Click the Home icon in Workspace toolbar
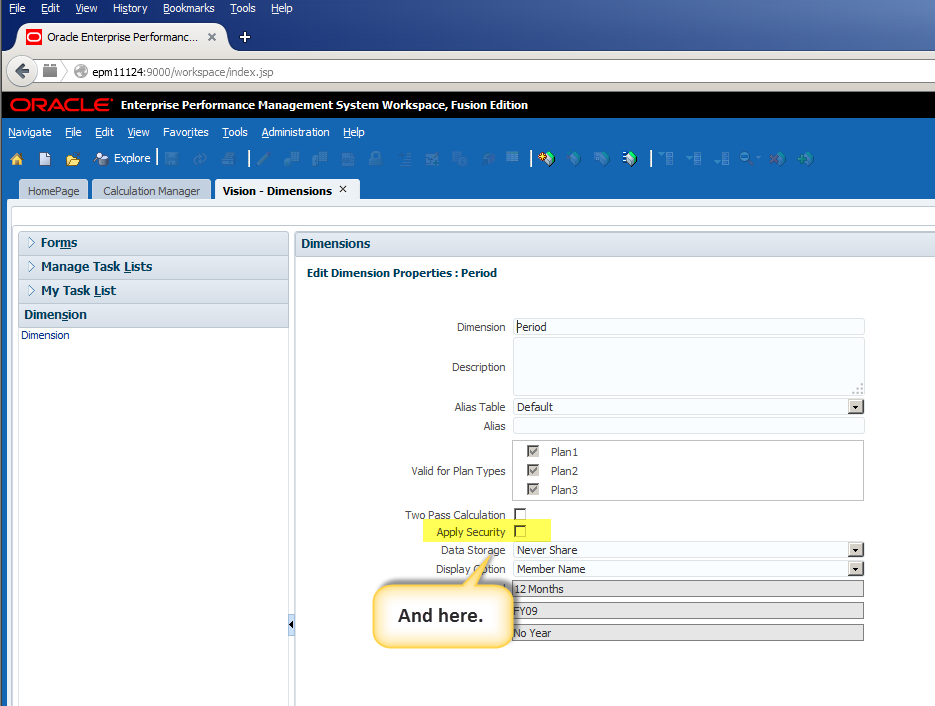This screenshot has height=706, width=935. point(17,159)
